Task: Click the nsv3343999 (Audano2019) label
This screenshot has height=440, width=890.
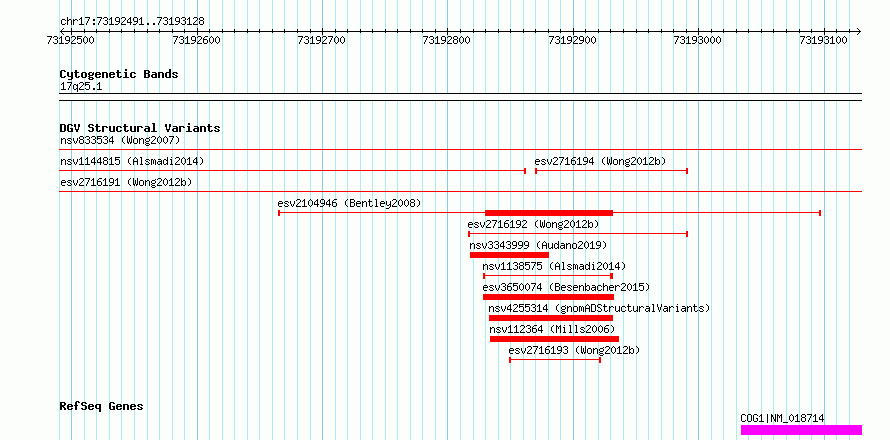Action: click(x=538, y=245)
